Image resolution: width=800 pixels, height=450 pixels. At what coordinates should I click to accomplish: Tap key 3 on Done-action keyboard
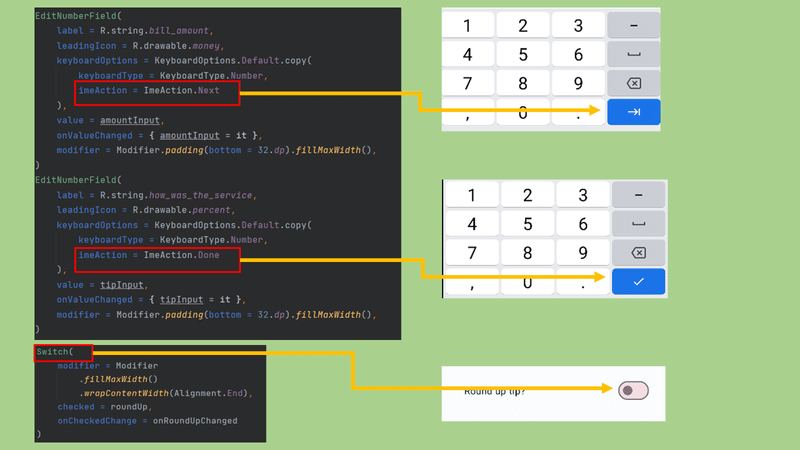pos(583,194)
